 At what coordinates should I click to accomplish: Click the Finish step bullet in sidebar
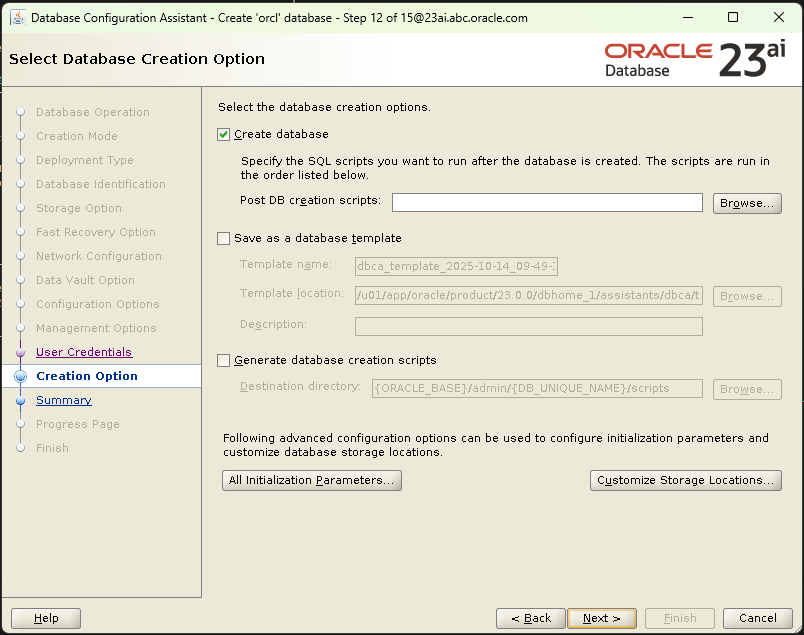pyautogui.click(x=20, y=448)
